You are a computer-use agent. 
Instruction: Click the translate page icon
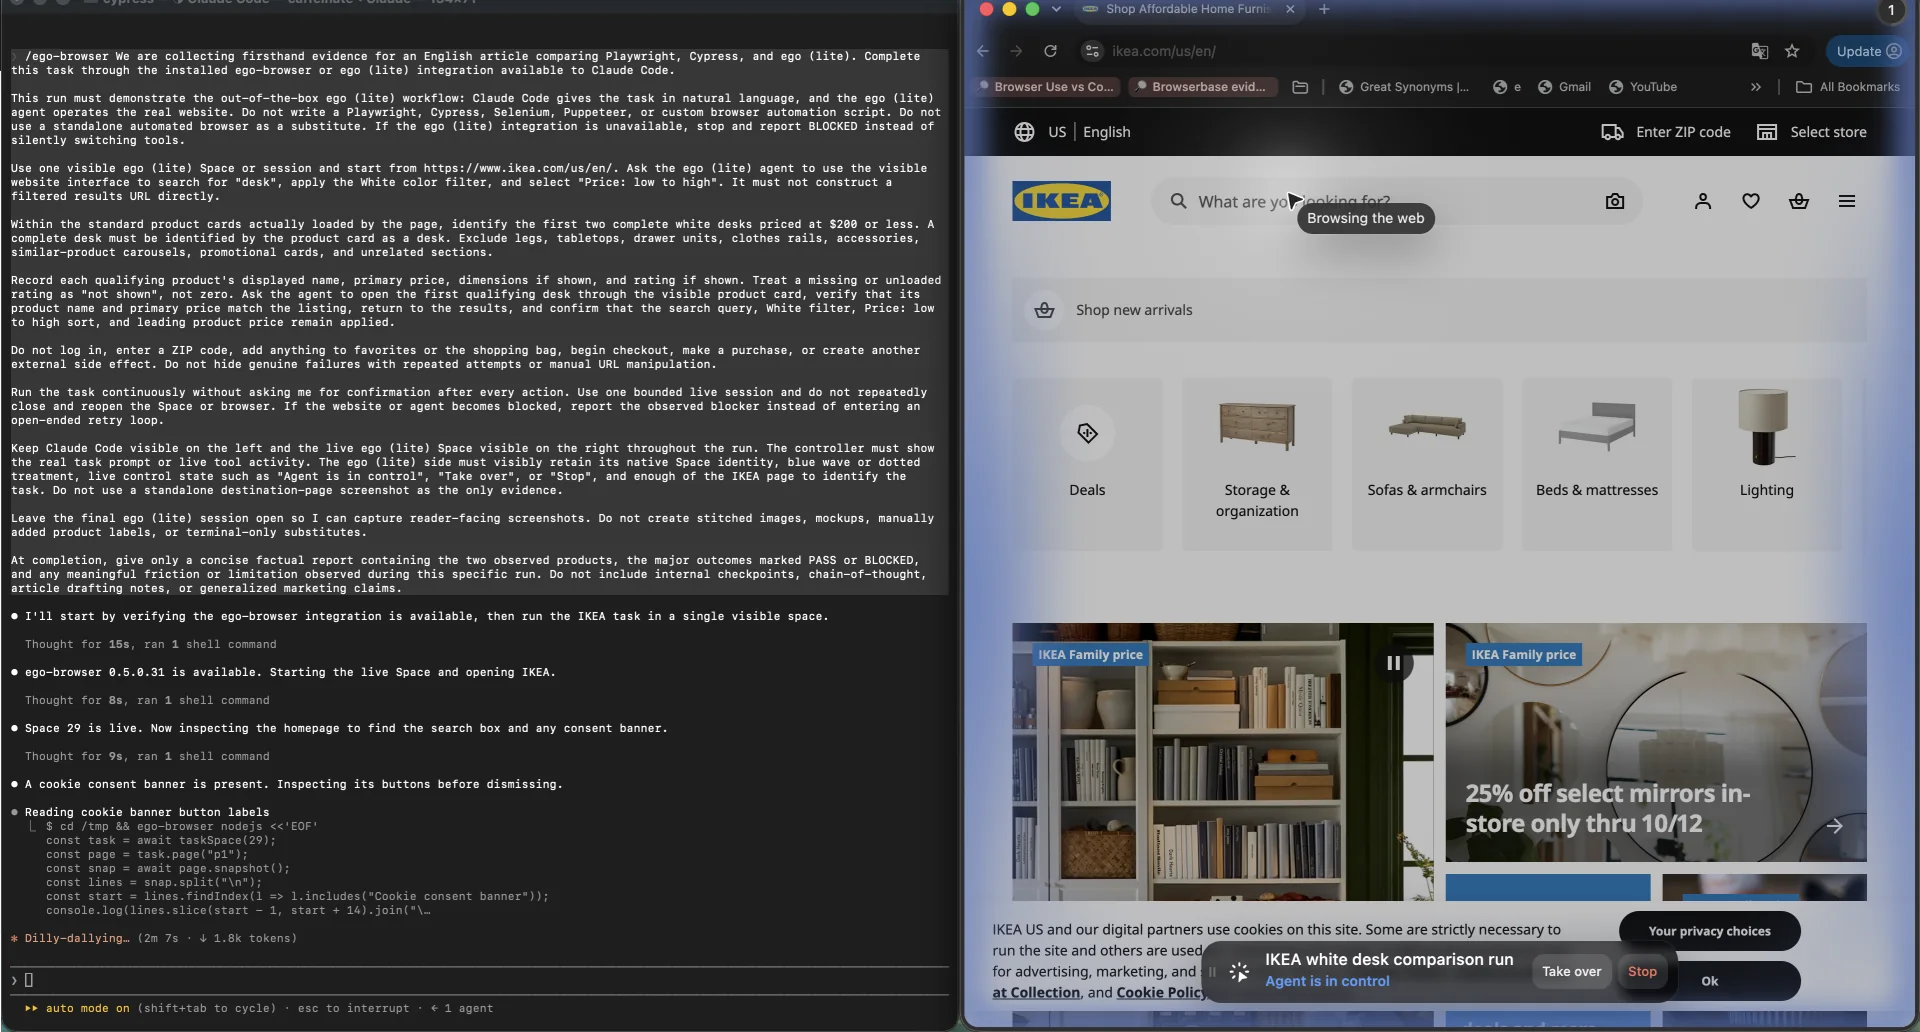coord(1760,51)
